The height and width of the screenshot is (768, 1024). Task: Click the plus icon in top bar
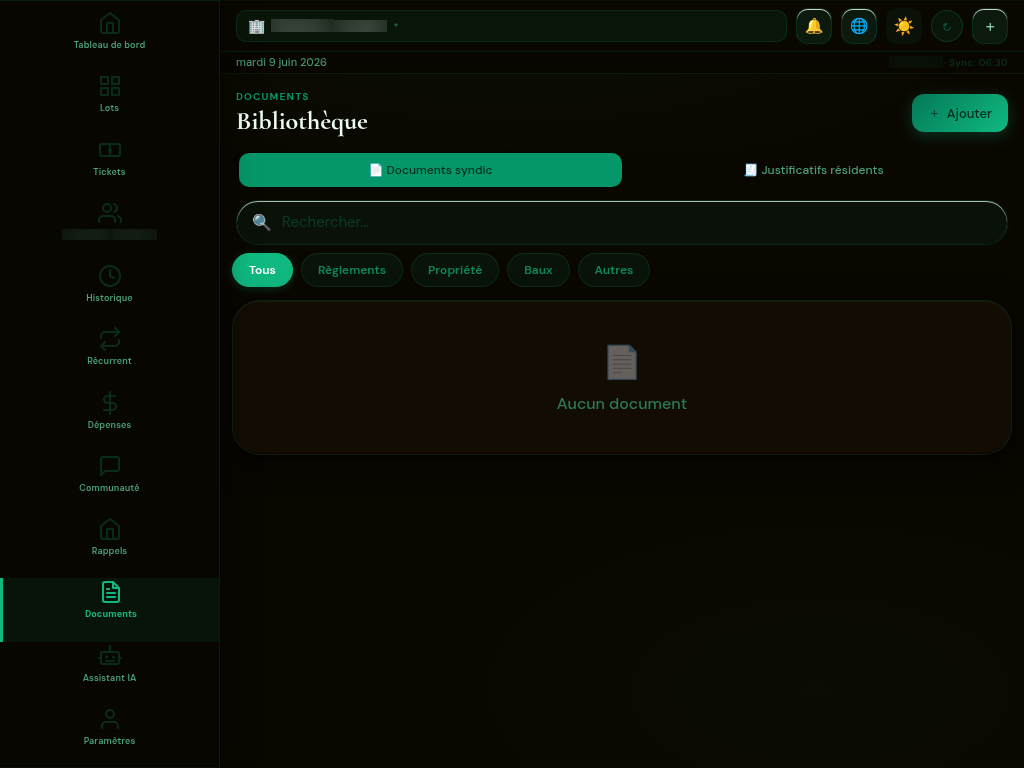click(990, 27)
